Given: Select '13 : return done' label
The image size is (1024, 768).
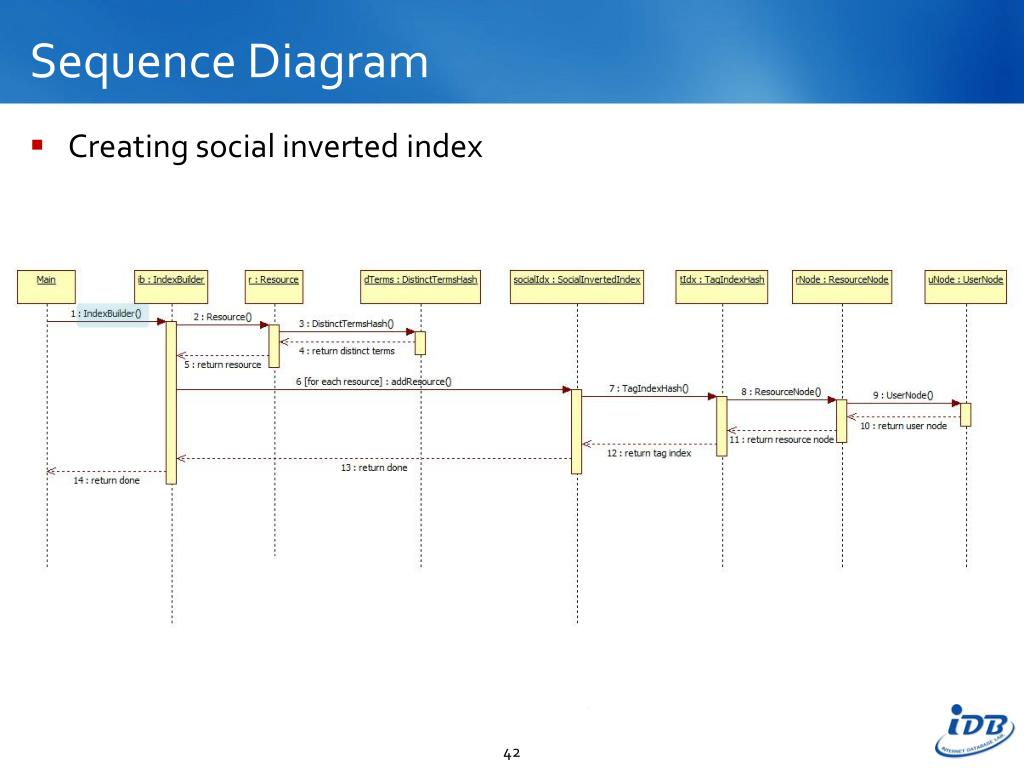Looking at the screenshot, I should (374, 468).
